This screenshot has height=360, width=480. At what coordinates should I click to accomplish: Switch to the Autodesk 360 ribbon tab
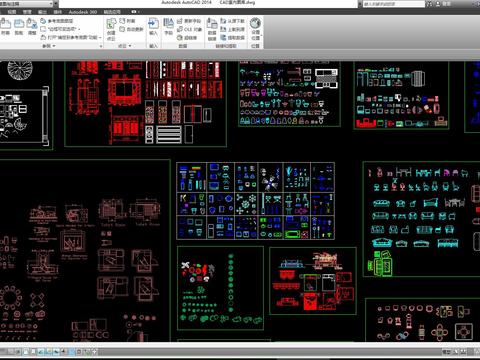83,12
